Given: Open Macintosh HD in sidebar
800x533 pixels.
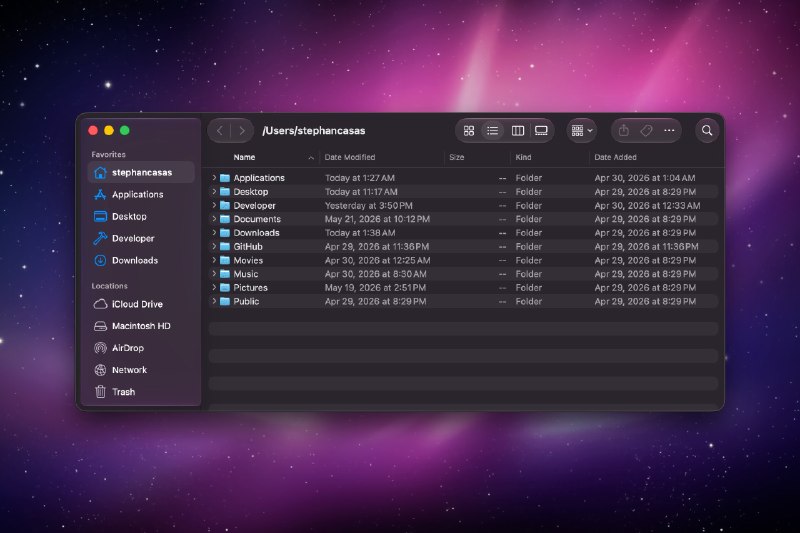Looking at the screenshot, I should [x=141, y=326].
